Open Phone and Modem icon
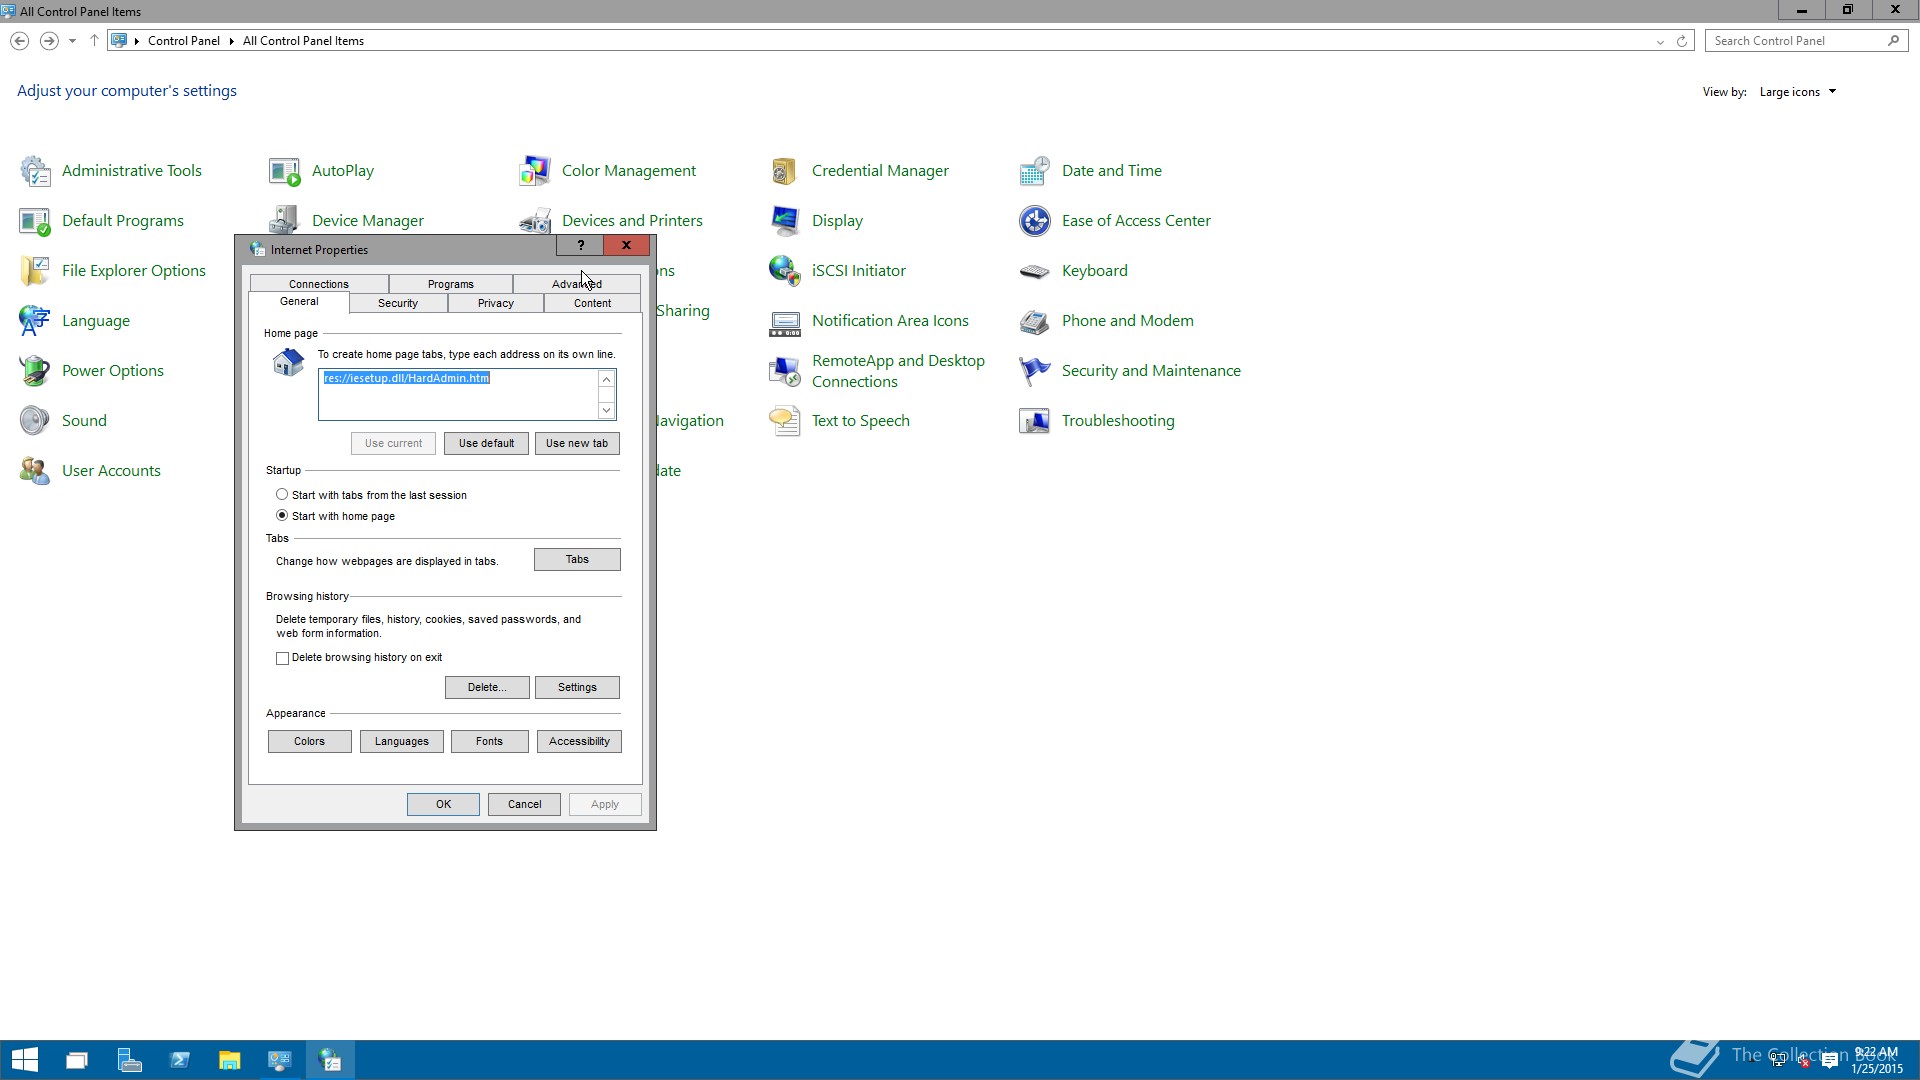Viewport: 1920px width, 1080px height. [1035, 321]
